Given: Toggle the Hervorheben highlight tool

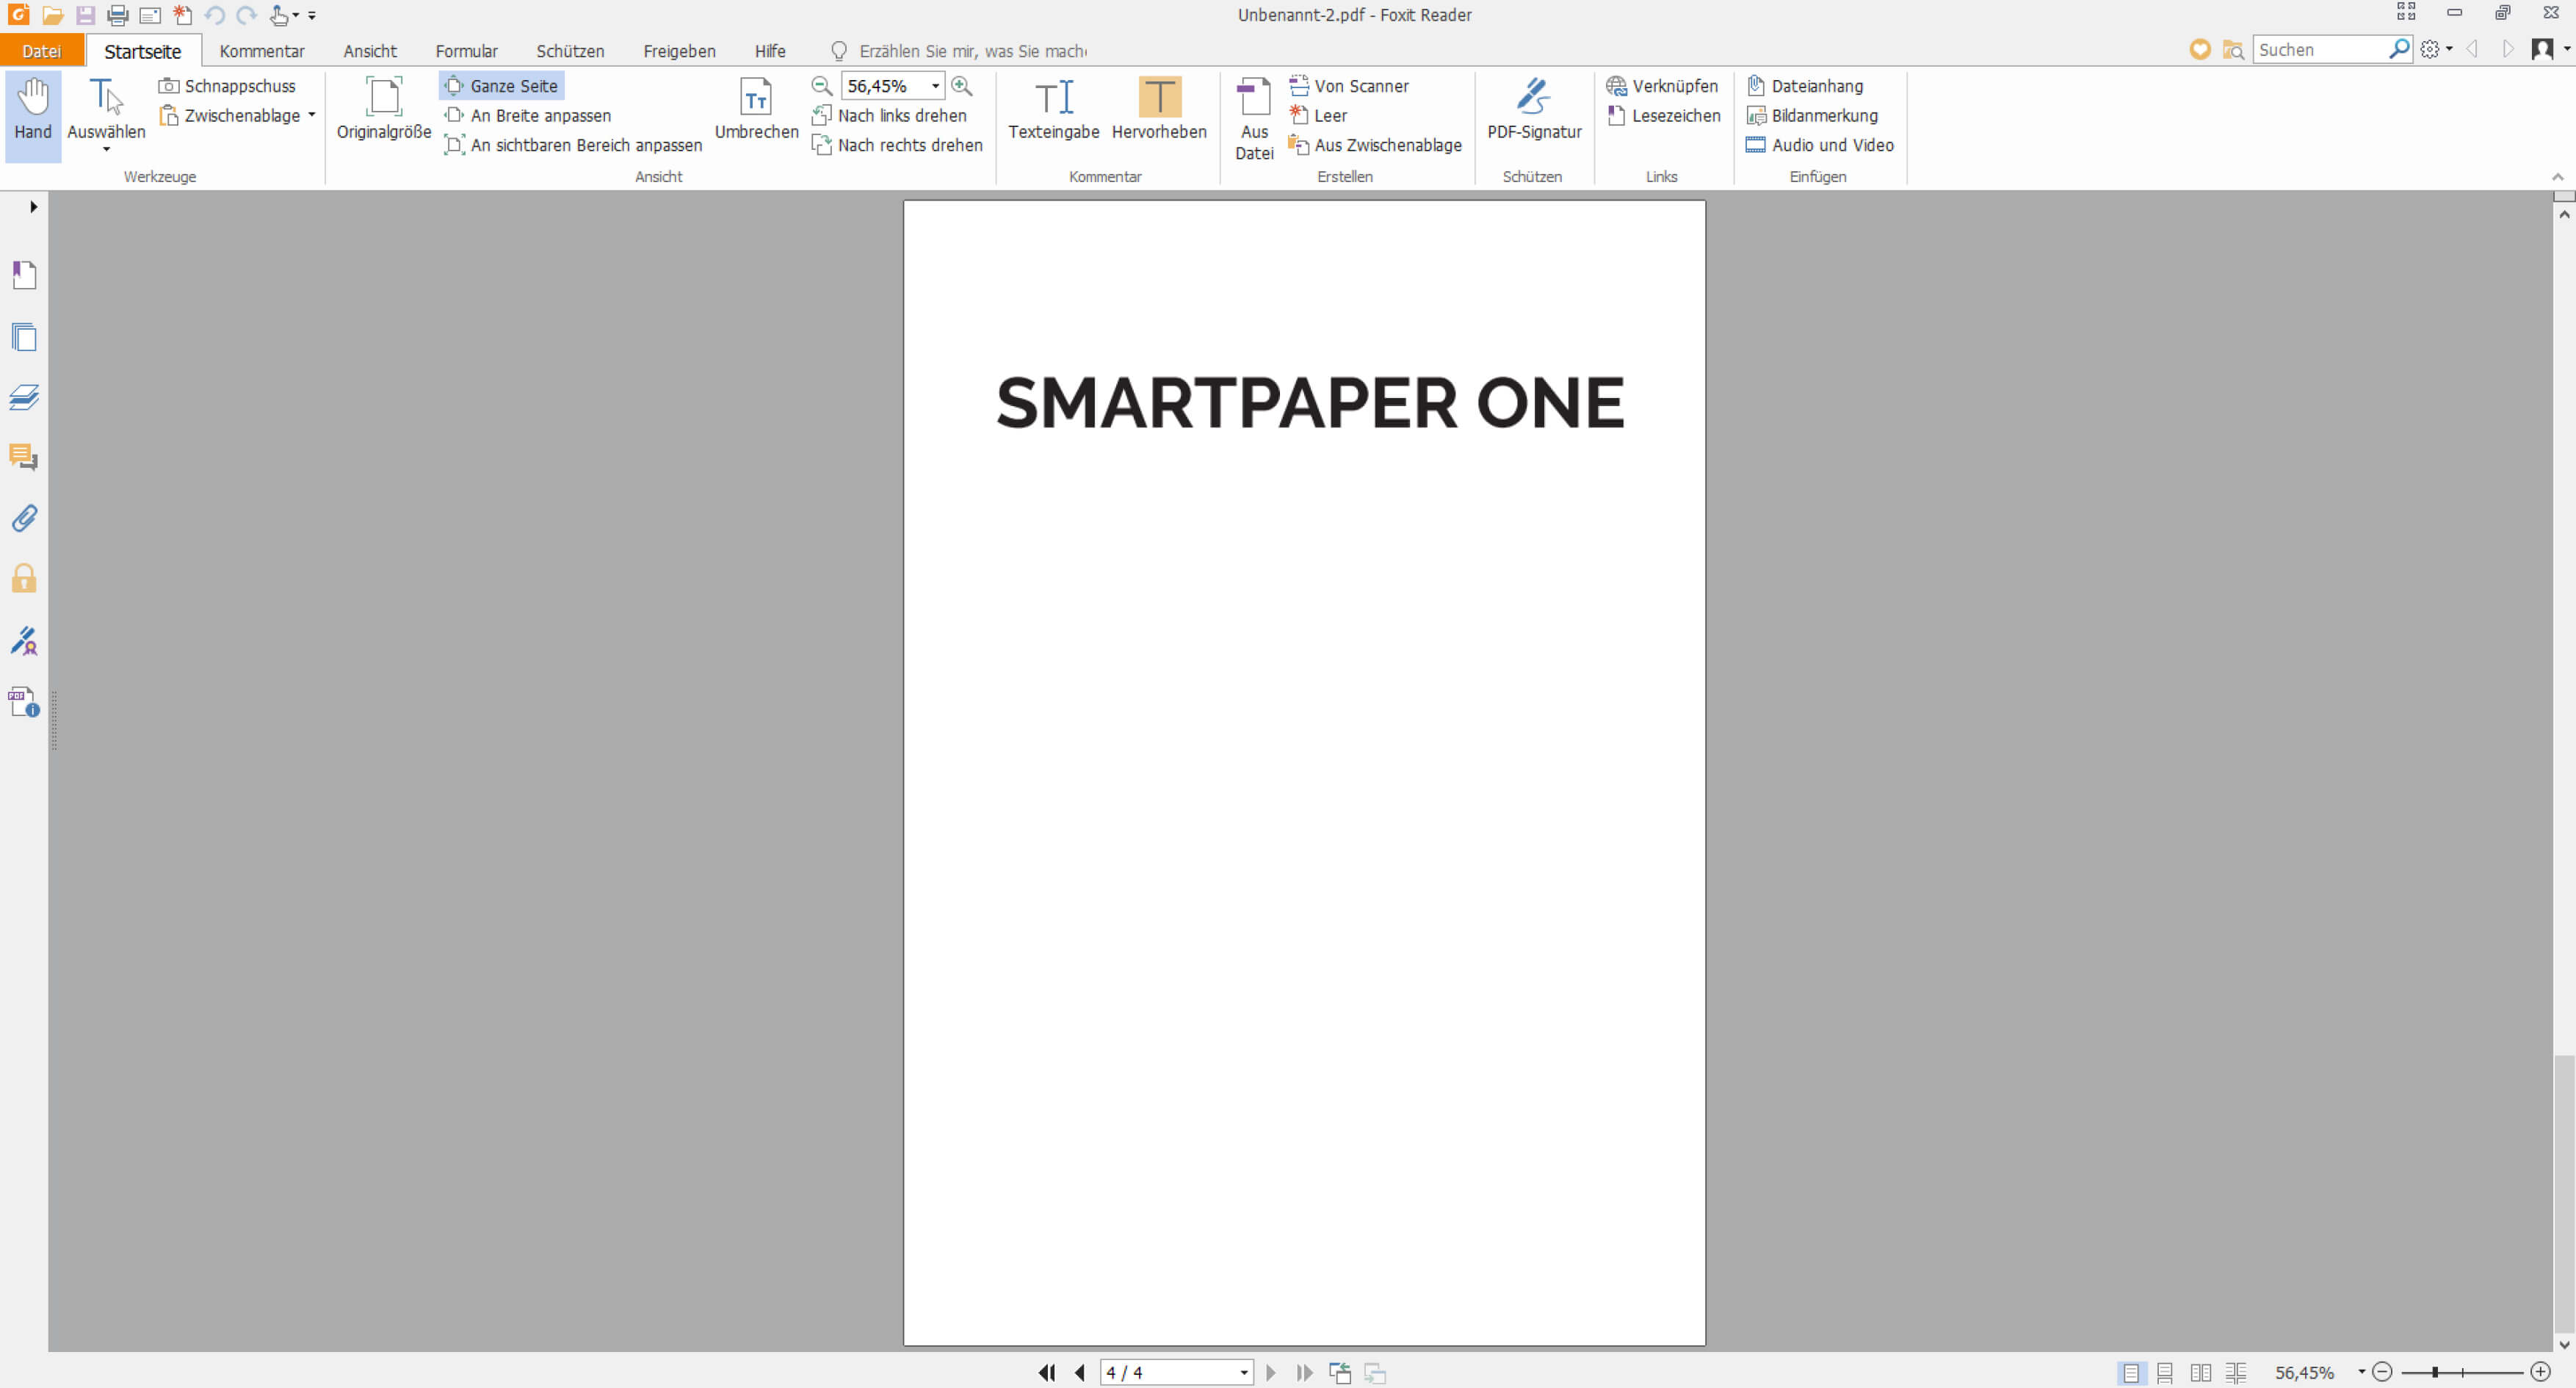Looking at the screenshot, I should point(1159,109).
